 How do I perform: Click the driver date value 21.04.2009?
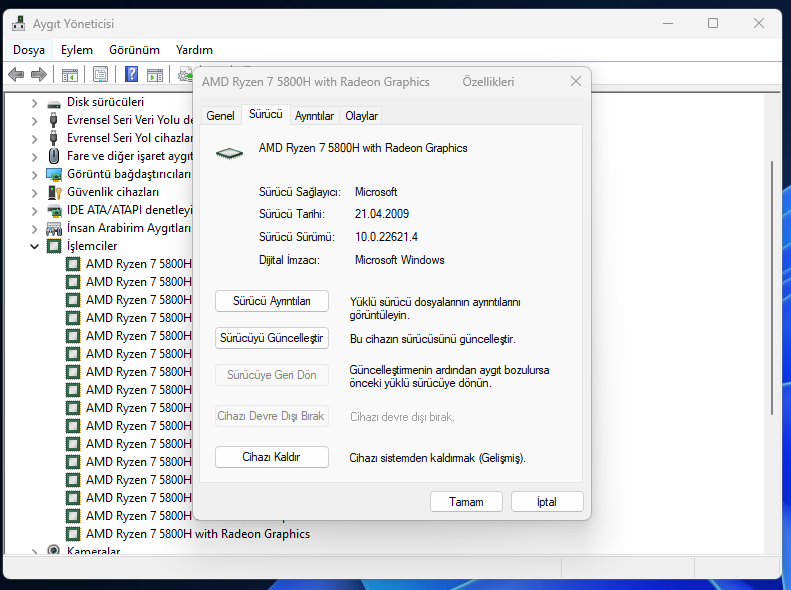point(382,214)
